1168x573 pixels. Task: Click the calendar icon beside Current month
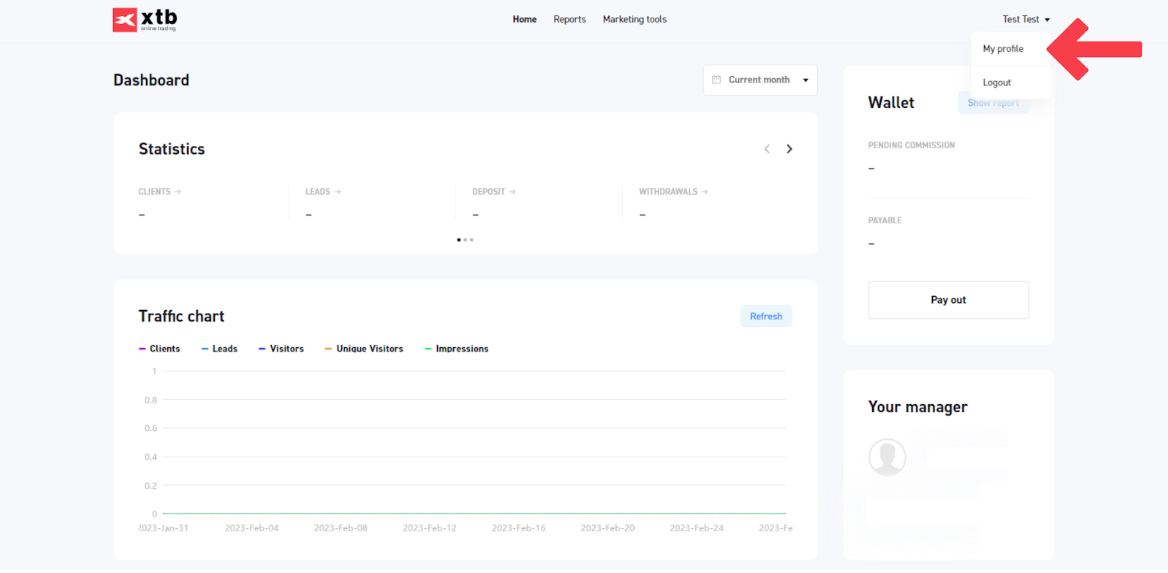click(716, 80)
